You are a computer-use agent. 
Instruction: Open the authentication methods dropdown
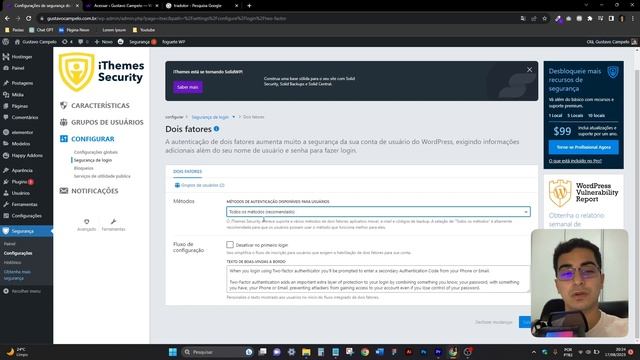pos(378,212)
